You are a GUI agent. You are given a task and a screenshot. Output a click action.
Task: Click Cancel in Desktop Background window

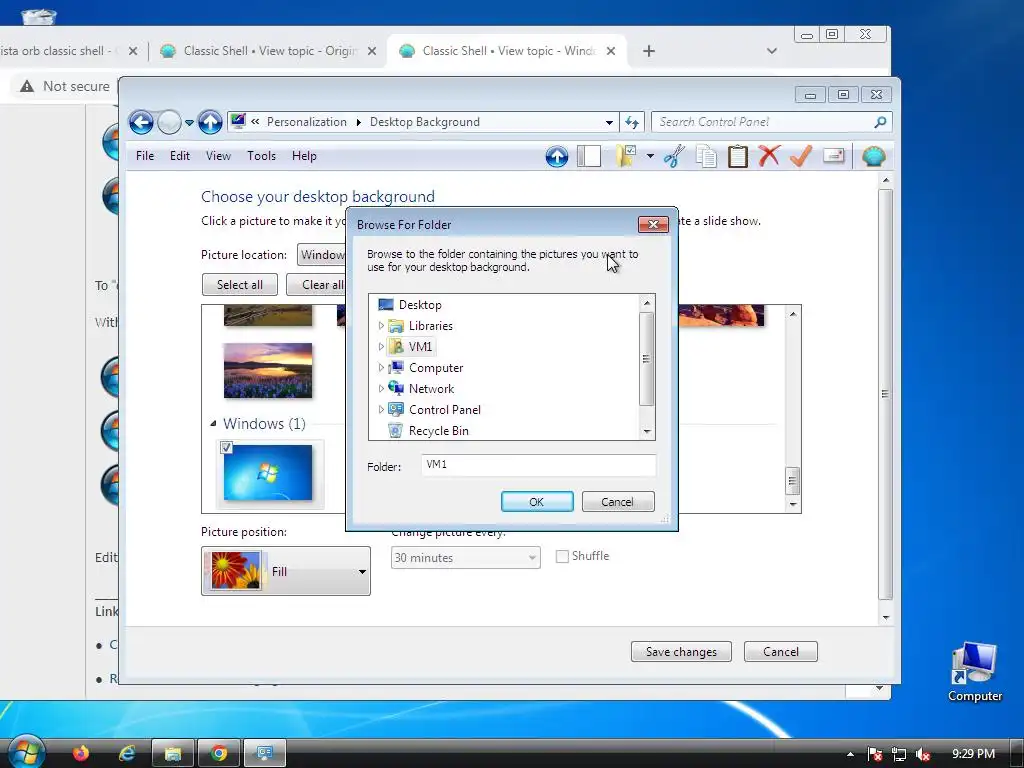[x=780, y=652]
